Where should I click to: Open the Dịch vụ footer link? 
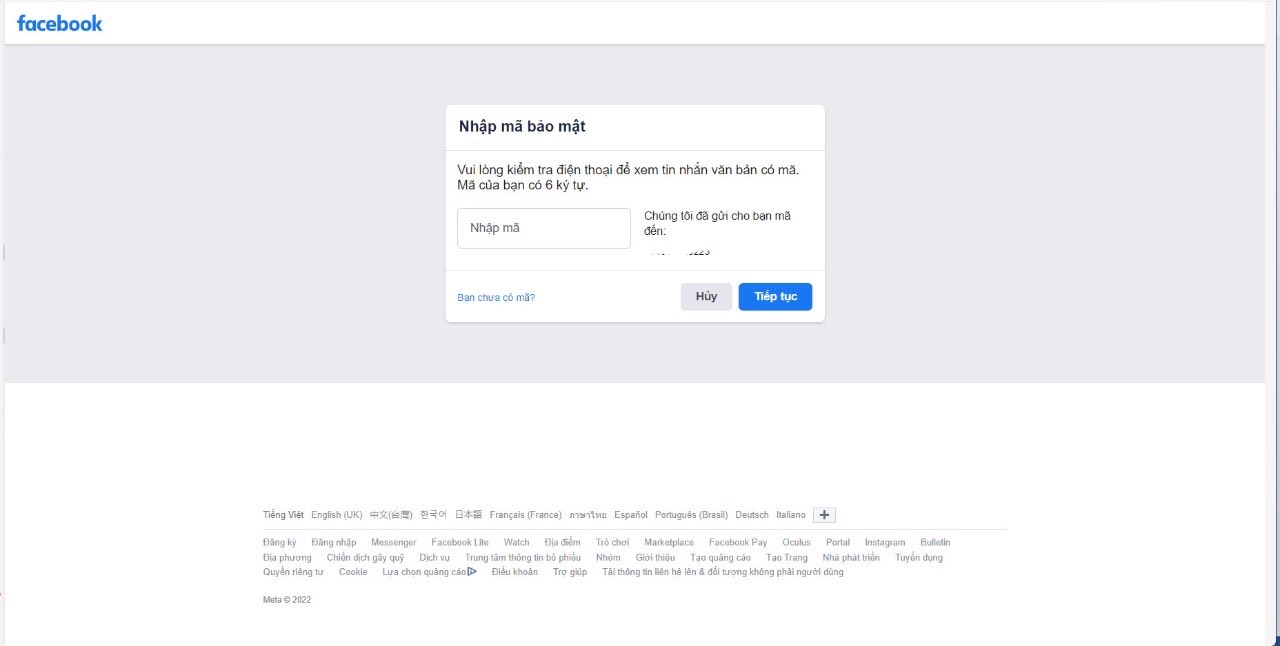pos(434,557)
